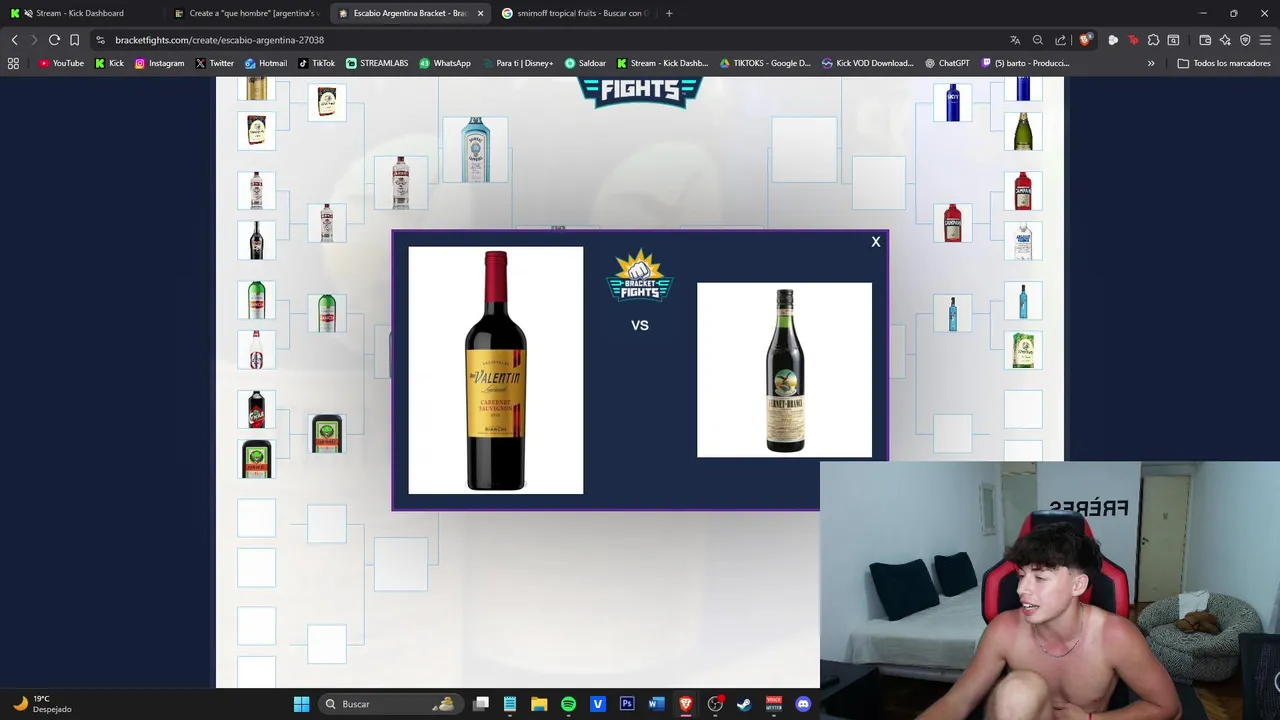The width and height of the screenshot is (1280, 720).
Task: Click the taskbar Buscar search box
Action: pos(389,704)
